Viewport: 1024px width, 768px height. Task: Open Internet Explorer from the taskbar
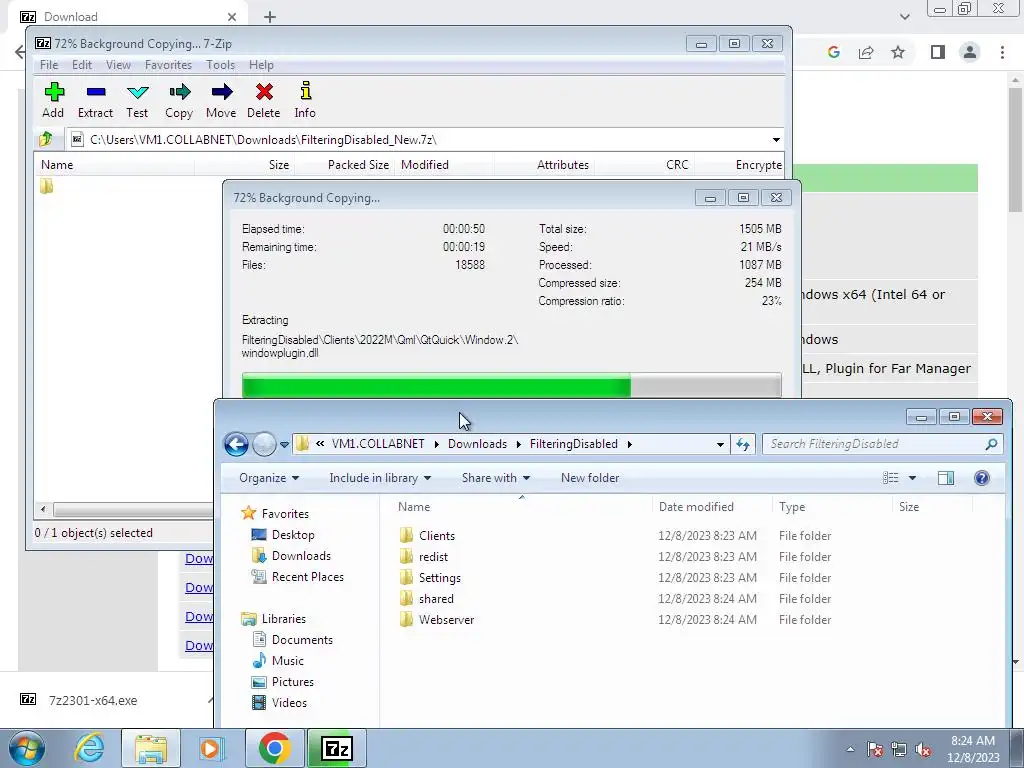tap(89, 748)
